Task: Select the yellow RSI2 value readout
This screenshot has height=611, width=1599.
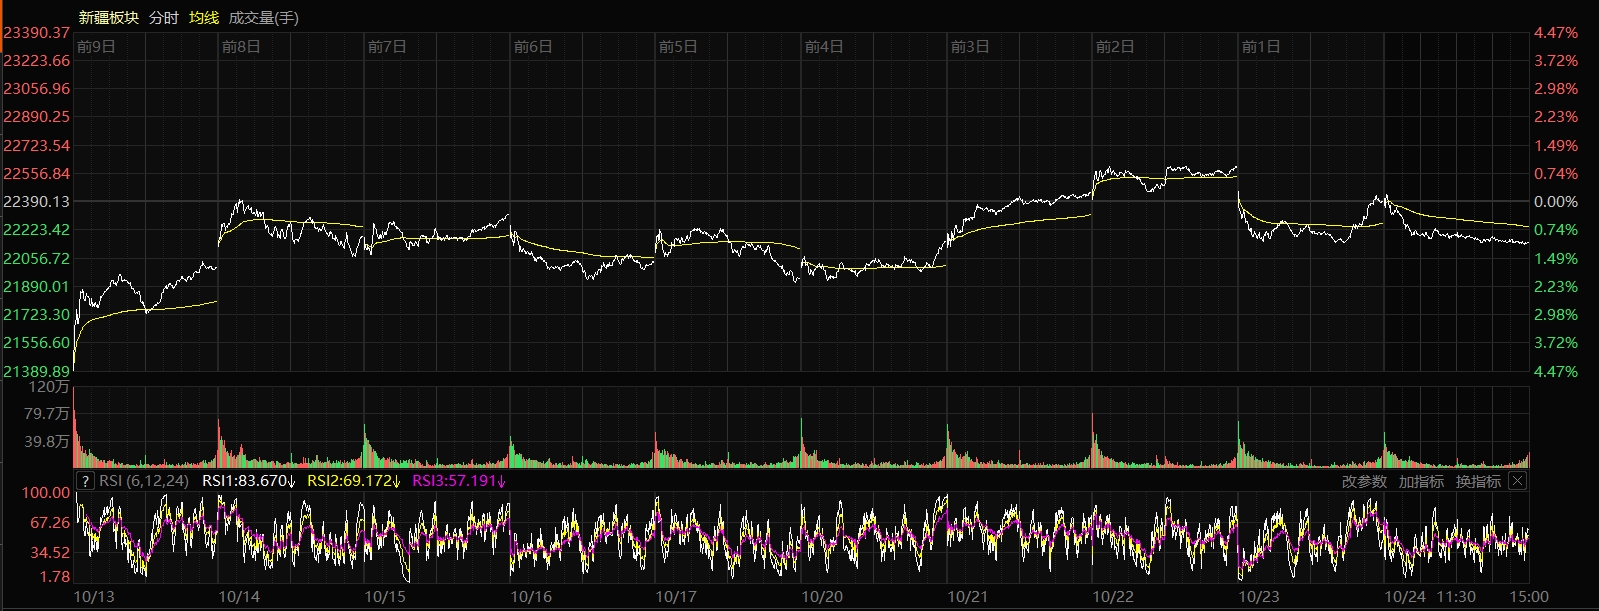Action: [x=353, y=481]
